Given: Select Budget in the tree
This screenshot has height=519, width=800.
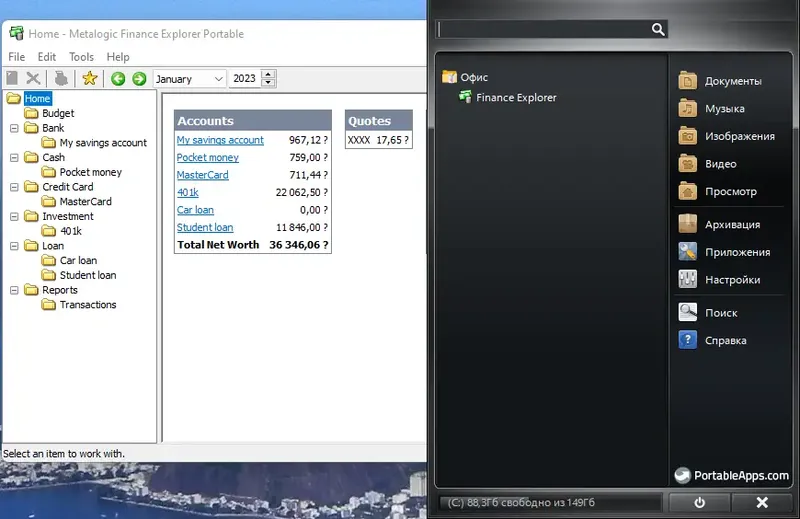Looking at the screenshot, I should point(58,113).
